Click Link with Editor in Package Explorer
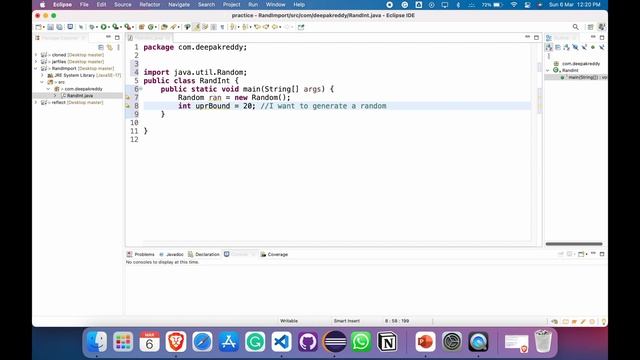640x360 pixels. (109, 47)
